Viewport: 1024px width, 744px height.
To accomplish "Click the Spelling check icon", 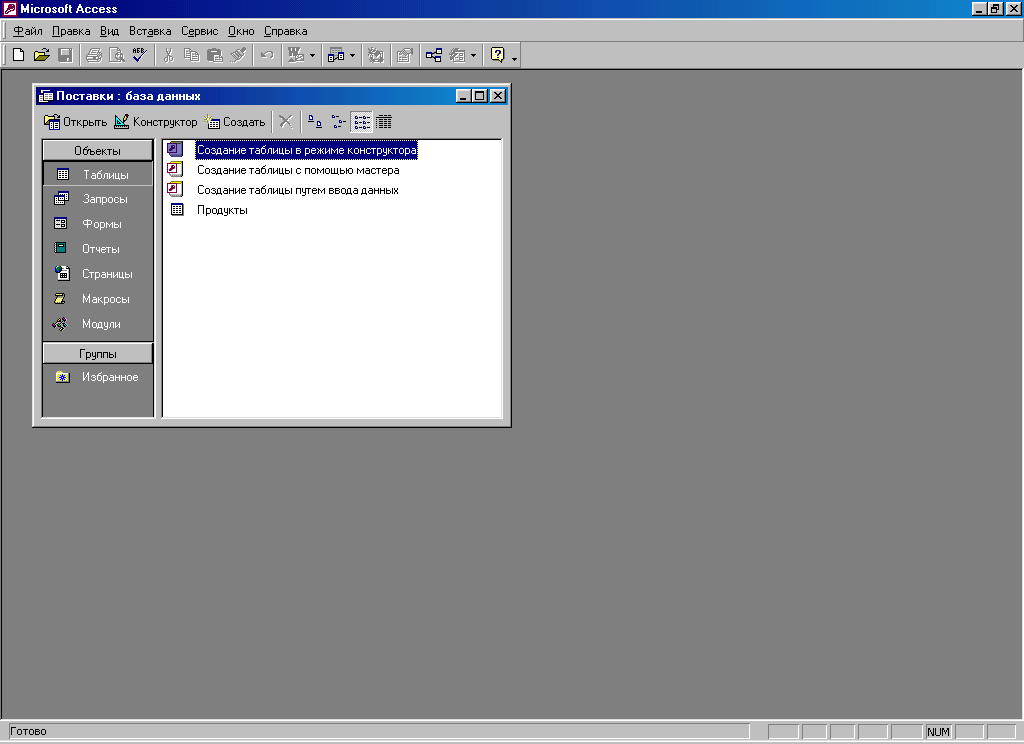I will point(139,56).
